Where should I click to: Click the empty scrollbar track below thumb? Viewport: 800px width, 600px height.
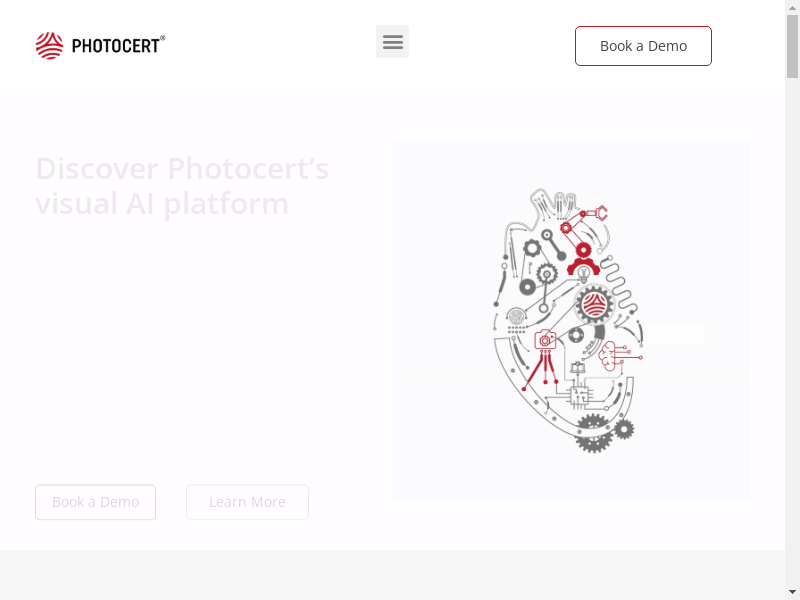[x=792, y=332]
